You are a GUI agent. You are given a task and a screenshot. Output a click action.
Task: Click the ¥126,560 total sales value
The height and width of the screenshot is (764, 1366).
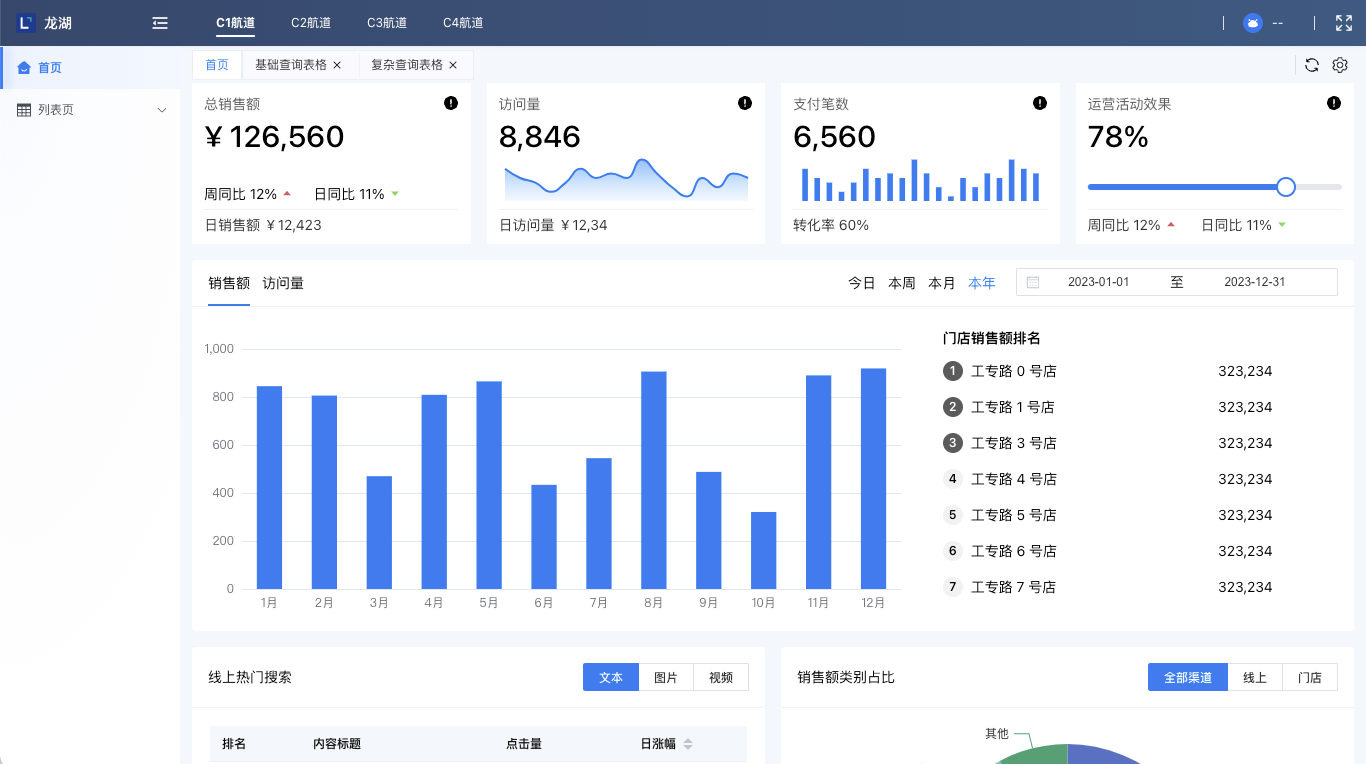point(274,137)
